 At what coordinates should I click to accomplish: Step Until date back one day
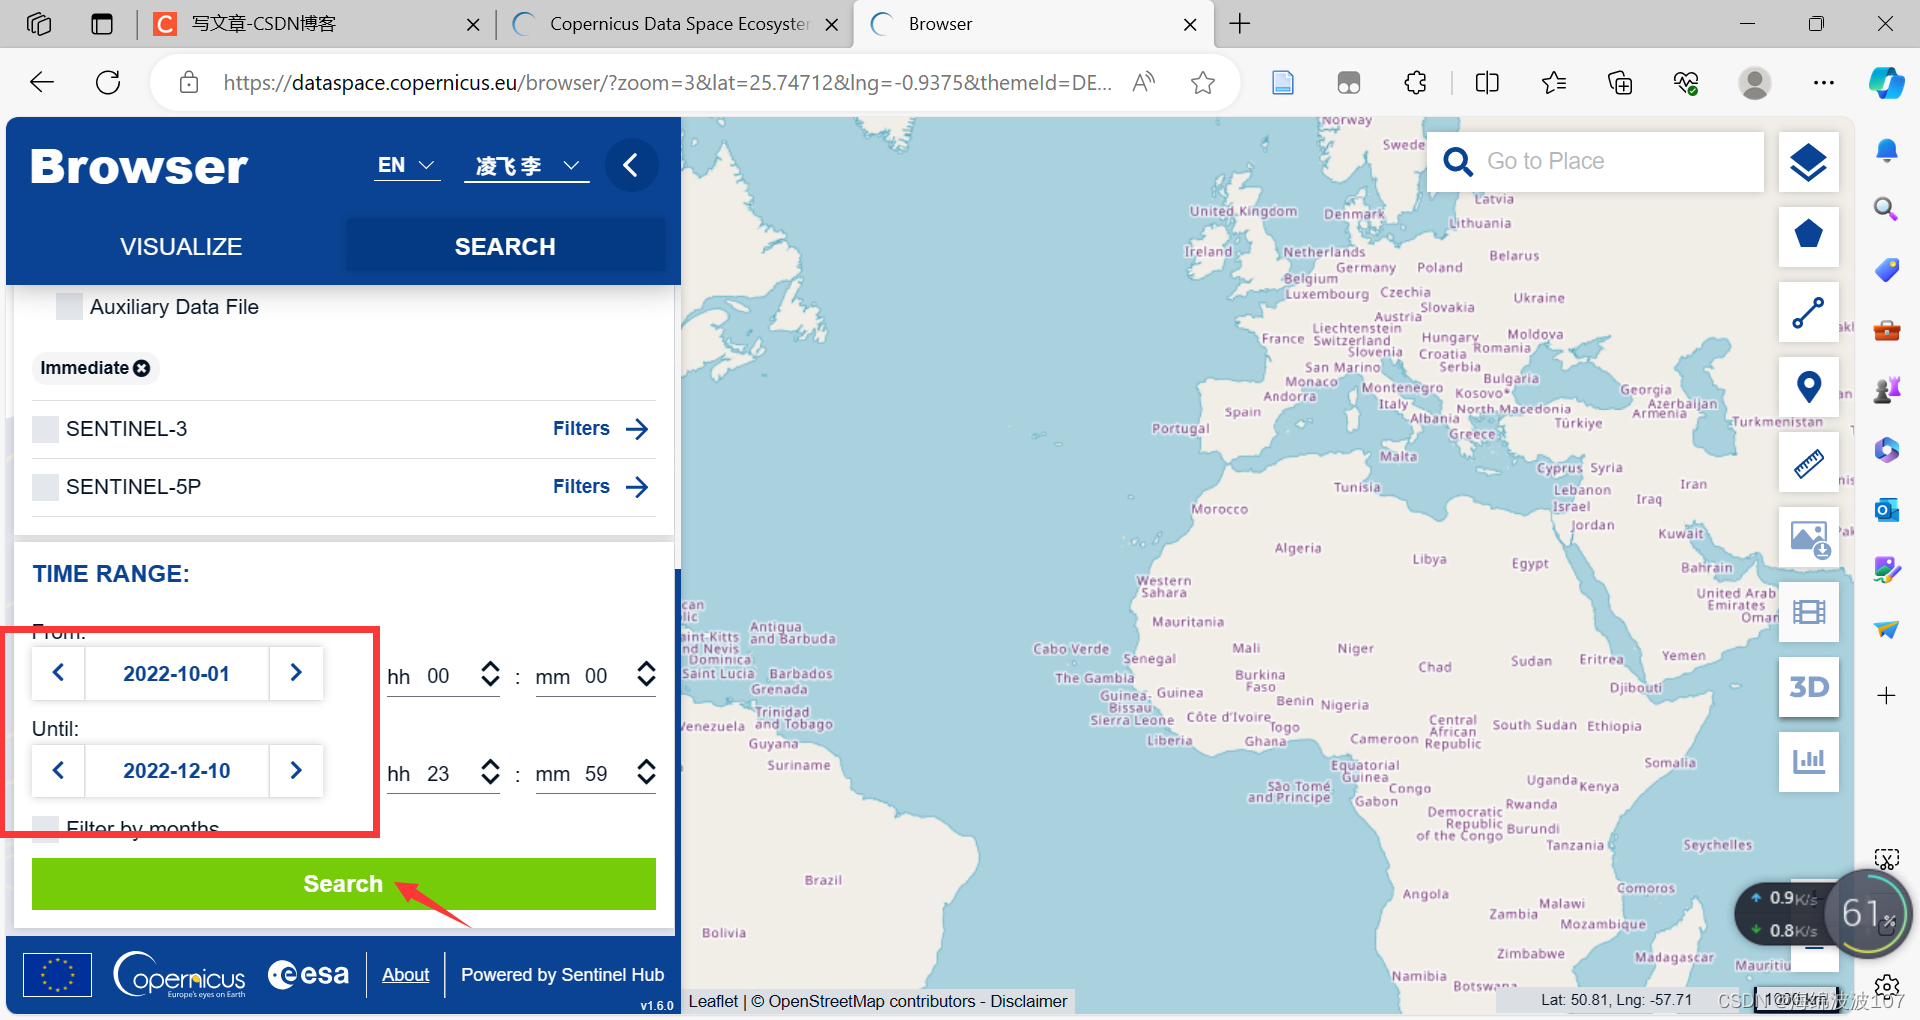click(58, 770)
